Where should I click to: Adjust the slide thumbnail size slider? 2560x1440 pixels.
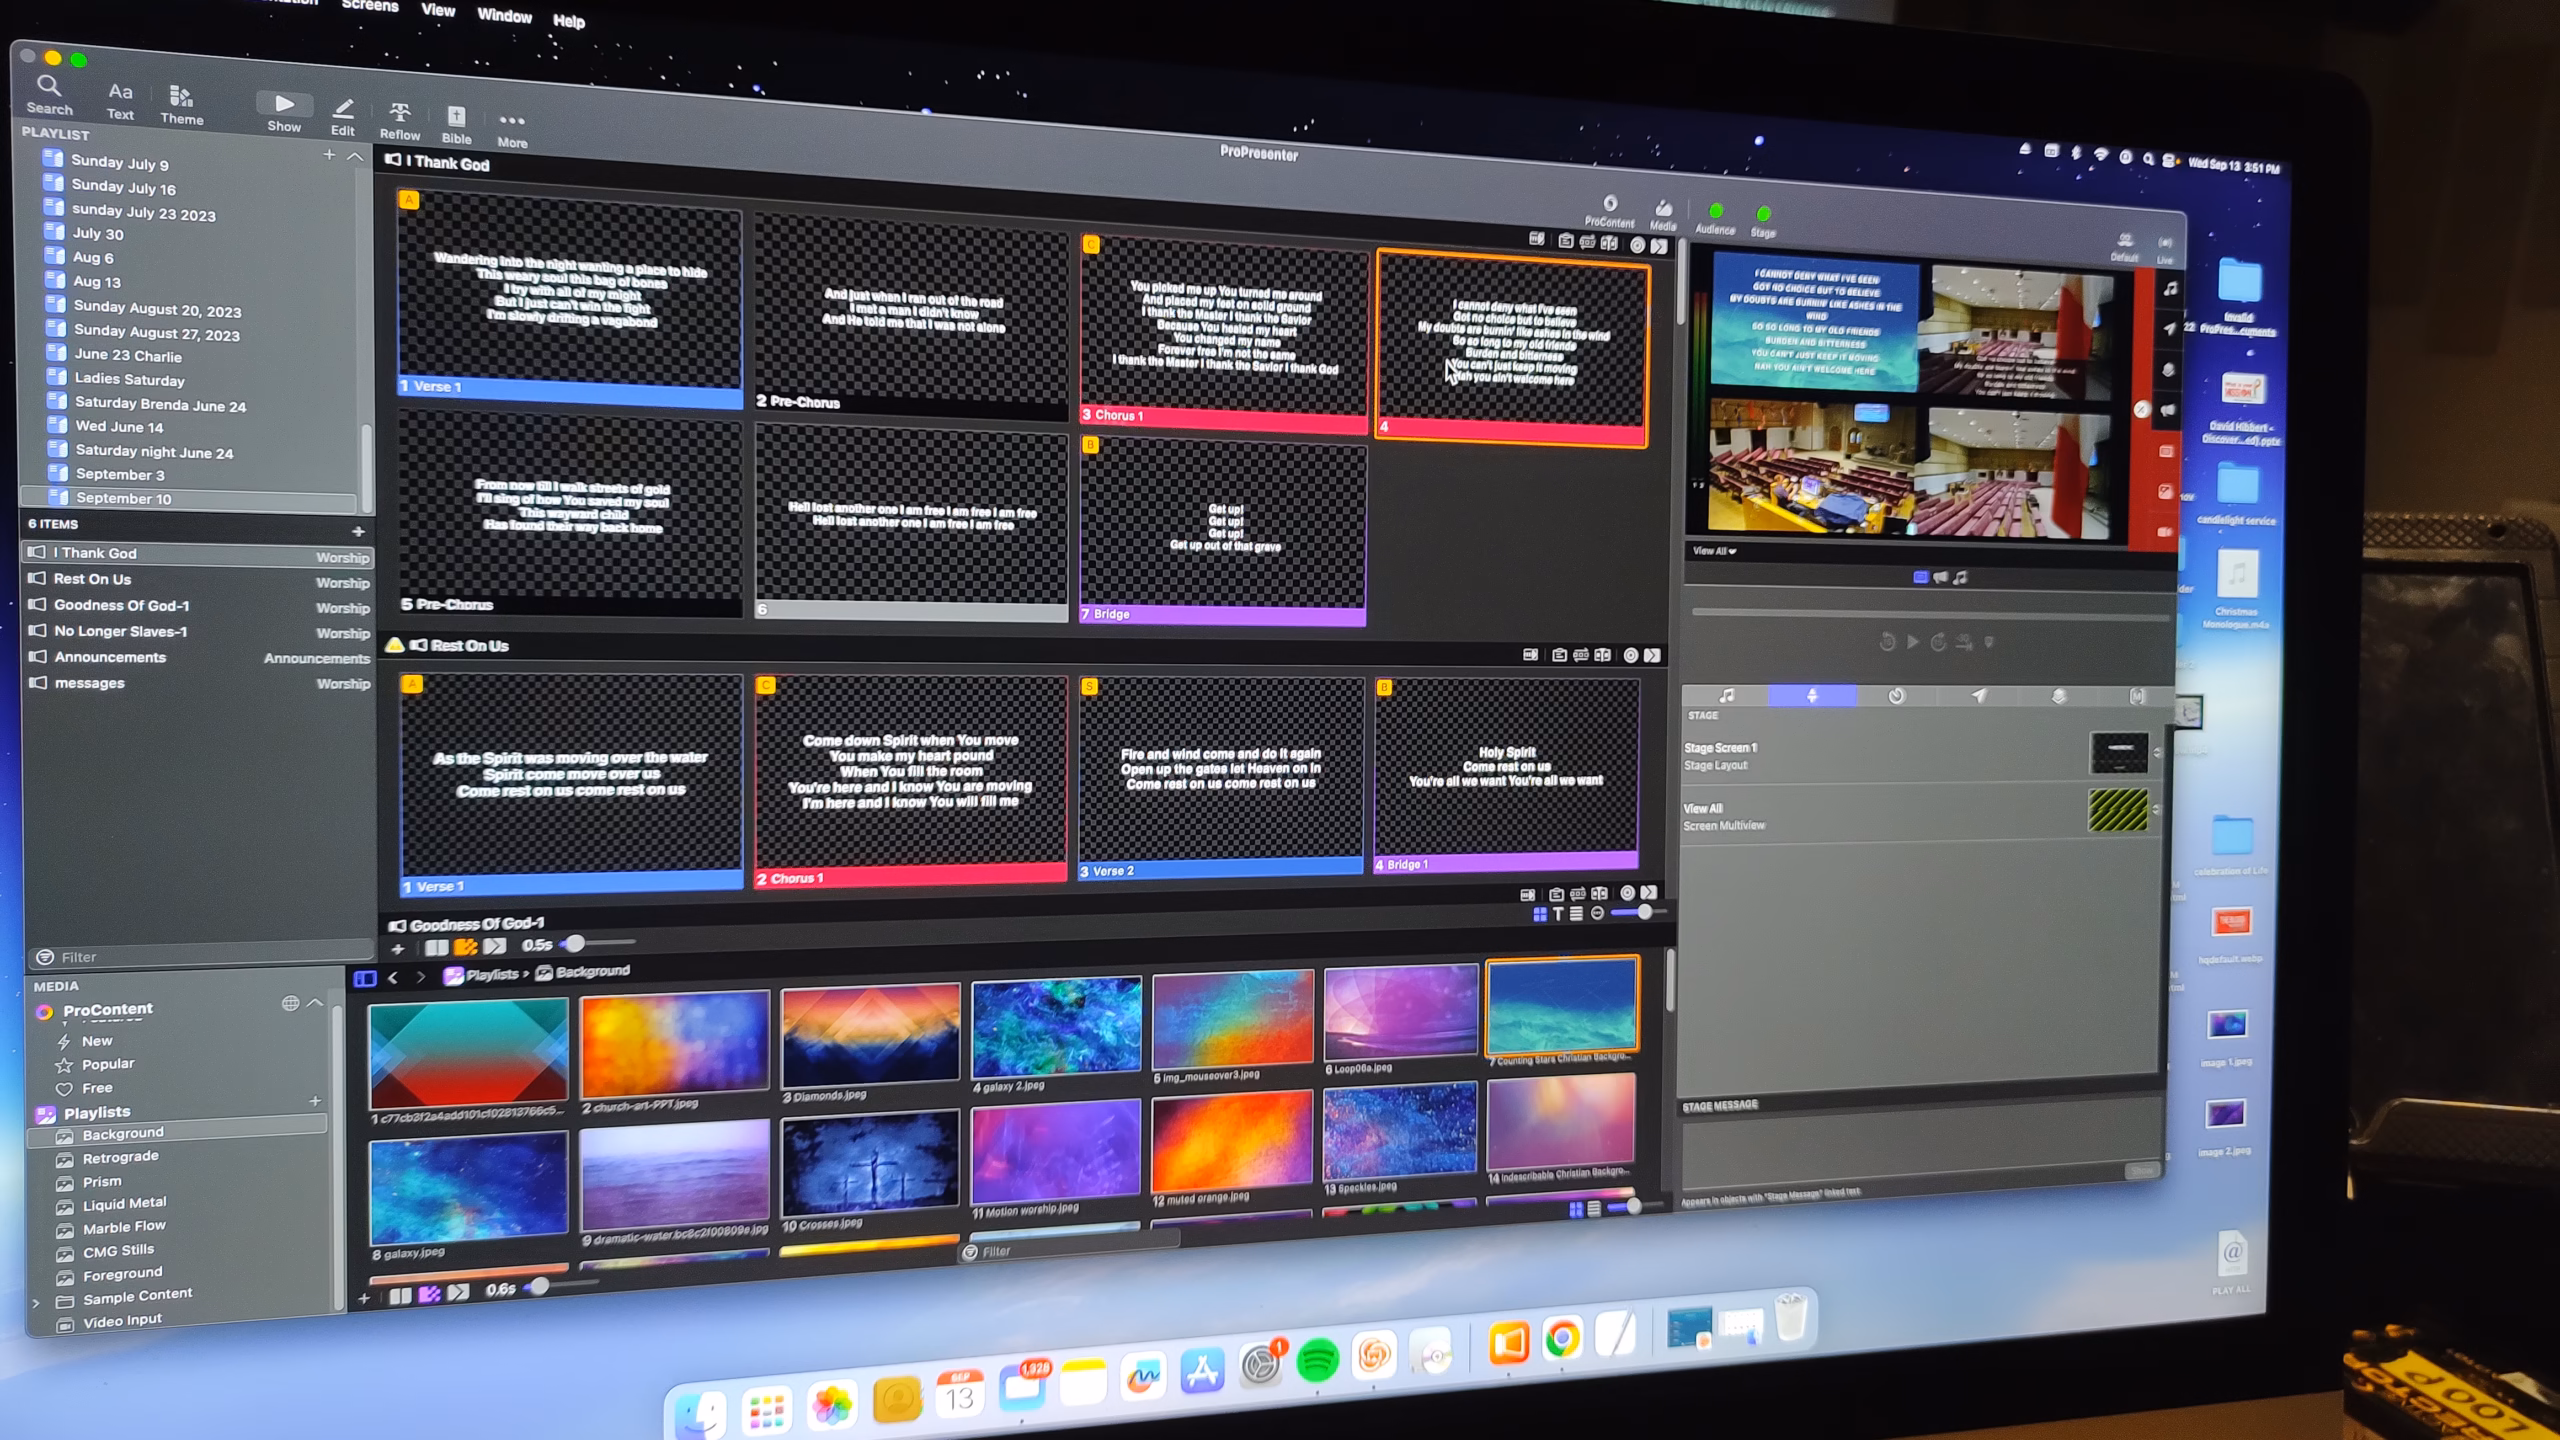pyautogui.click(x=1643, y=912)
